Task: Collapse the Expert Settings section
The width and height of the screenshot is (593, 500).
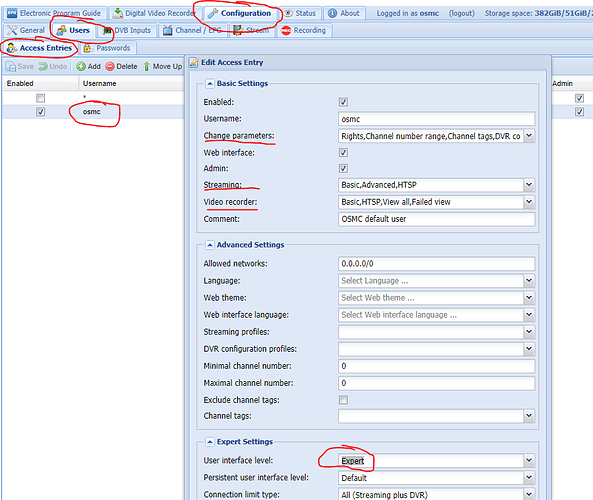Action: pos(210,442)
